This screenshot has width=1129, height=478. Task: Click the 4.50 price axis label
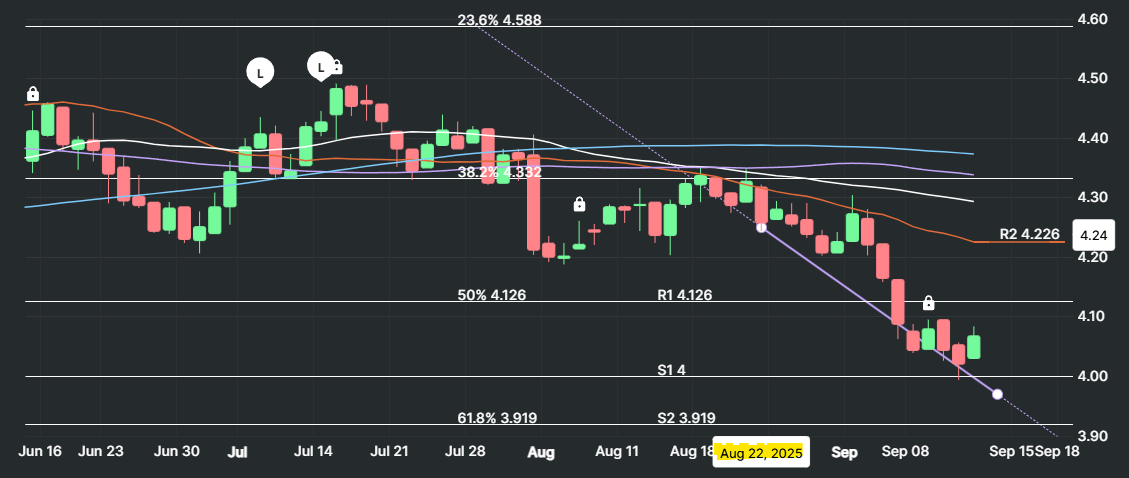click(1091, 78)
